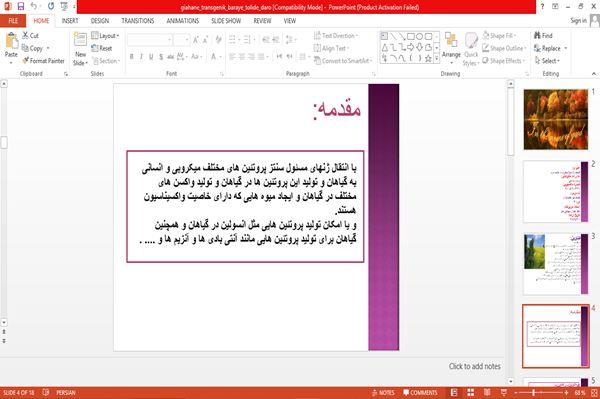The image size is (600, 399).
Task: Collapse the ribbon arrow
Action: pos(593,73)
